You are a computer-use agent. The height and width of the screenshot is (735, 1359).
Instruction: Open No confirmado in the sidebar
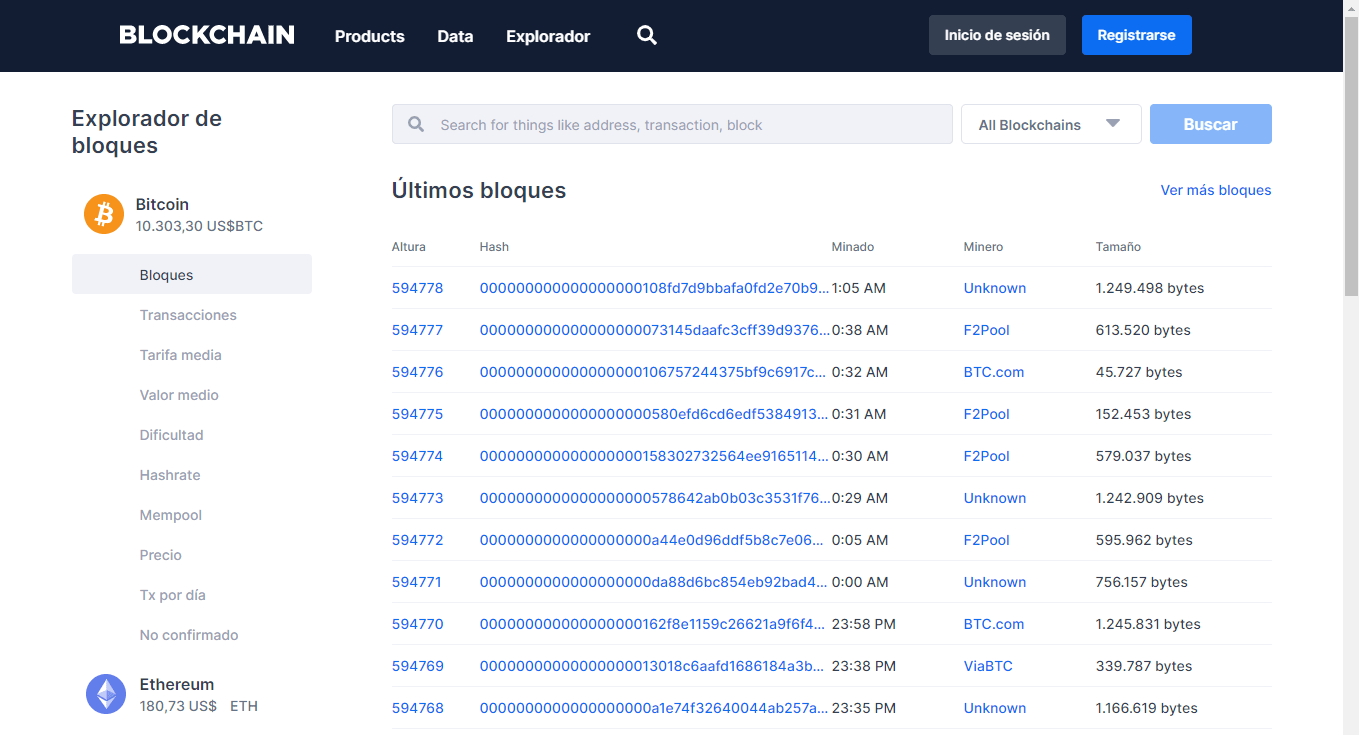coord(189,635)
